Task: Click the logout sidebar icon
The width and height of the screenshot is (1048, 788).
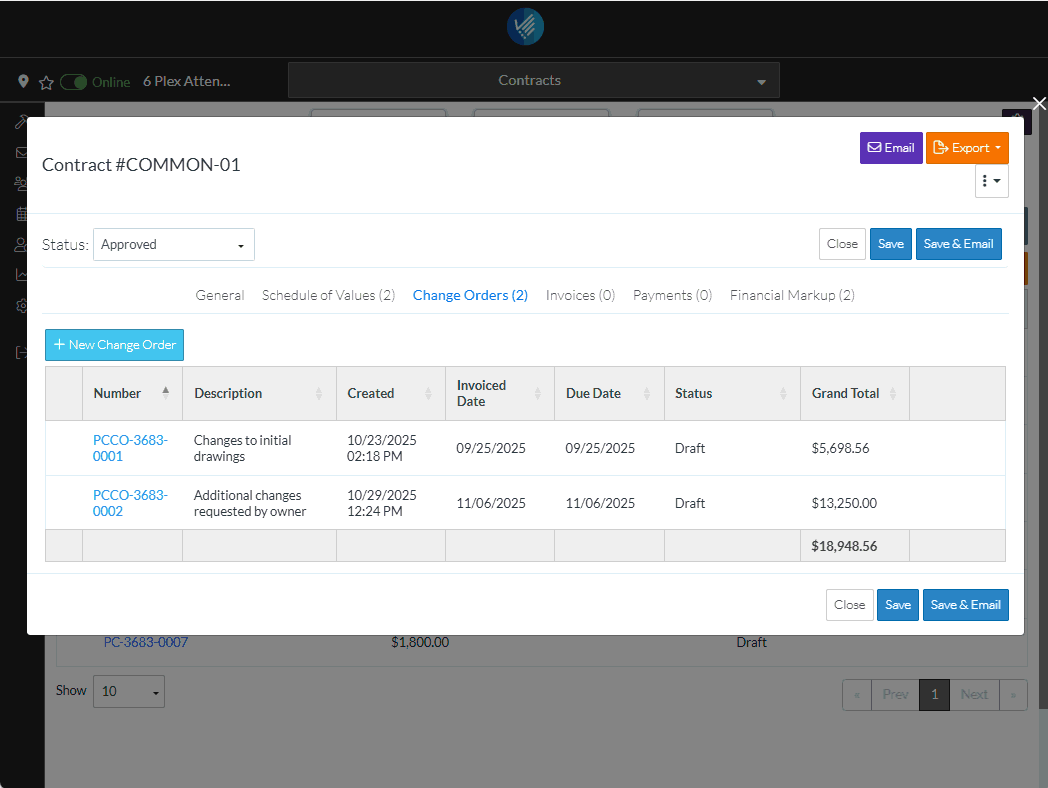Action: click(x=21, y=352)
